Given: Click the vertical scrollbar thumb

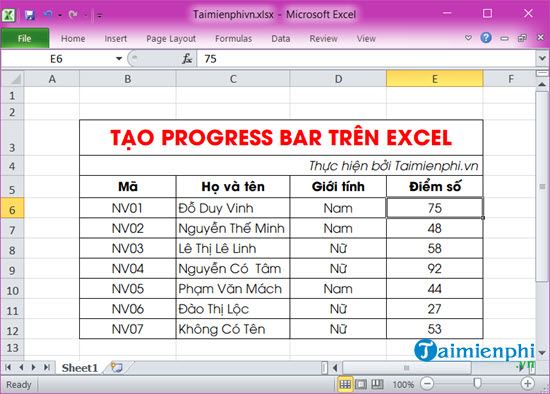Looking at the screenshot, I should point(542,186).
